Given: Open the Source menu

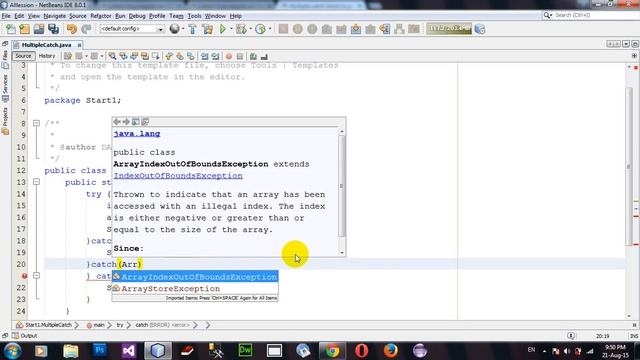Looking at the screenshot, I should (78, 16).
